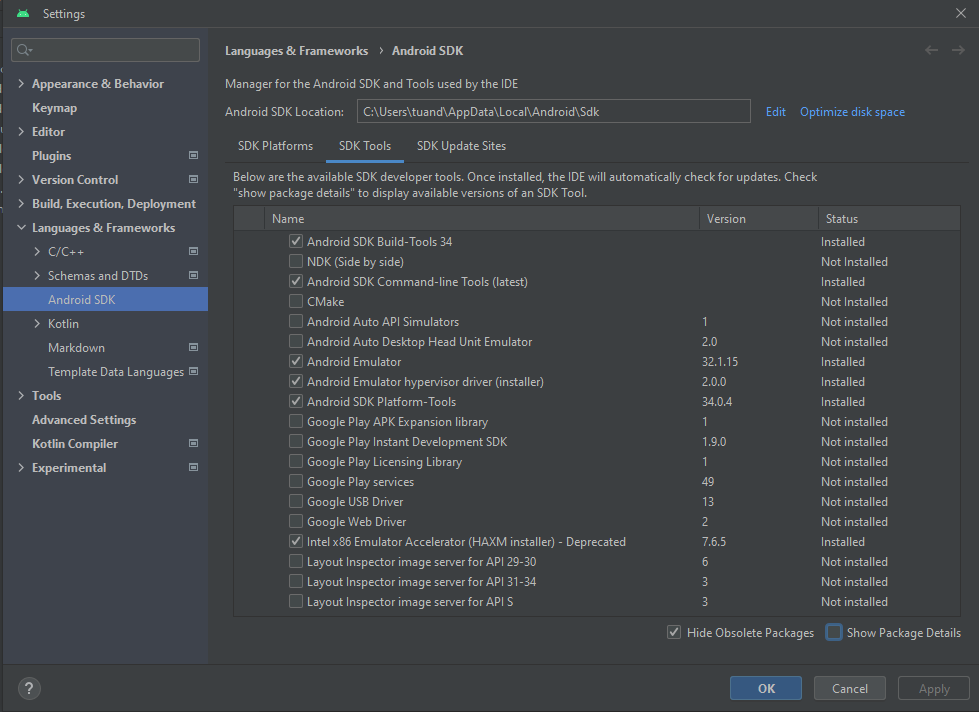The image size is (979, 712).
Task: Collapse Languages & Frameworks tree node
Action: (x=21, y=227)
